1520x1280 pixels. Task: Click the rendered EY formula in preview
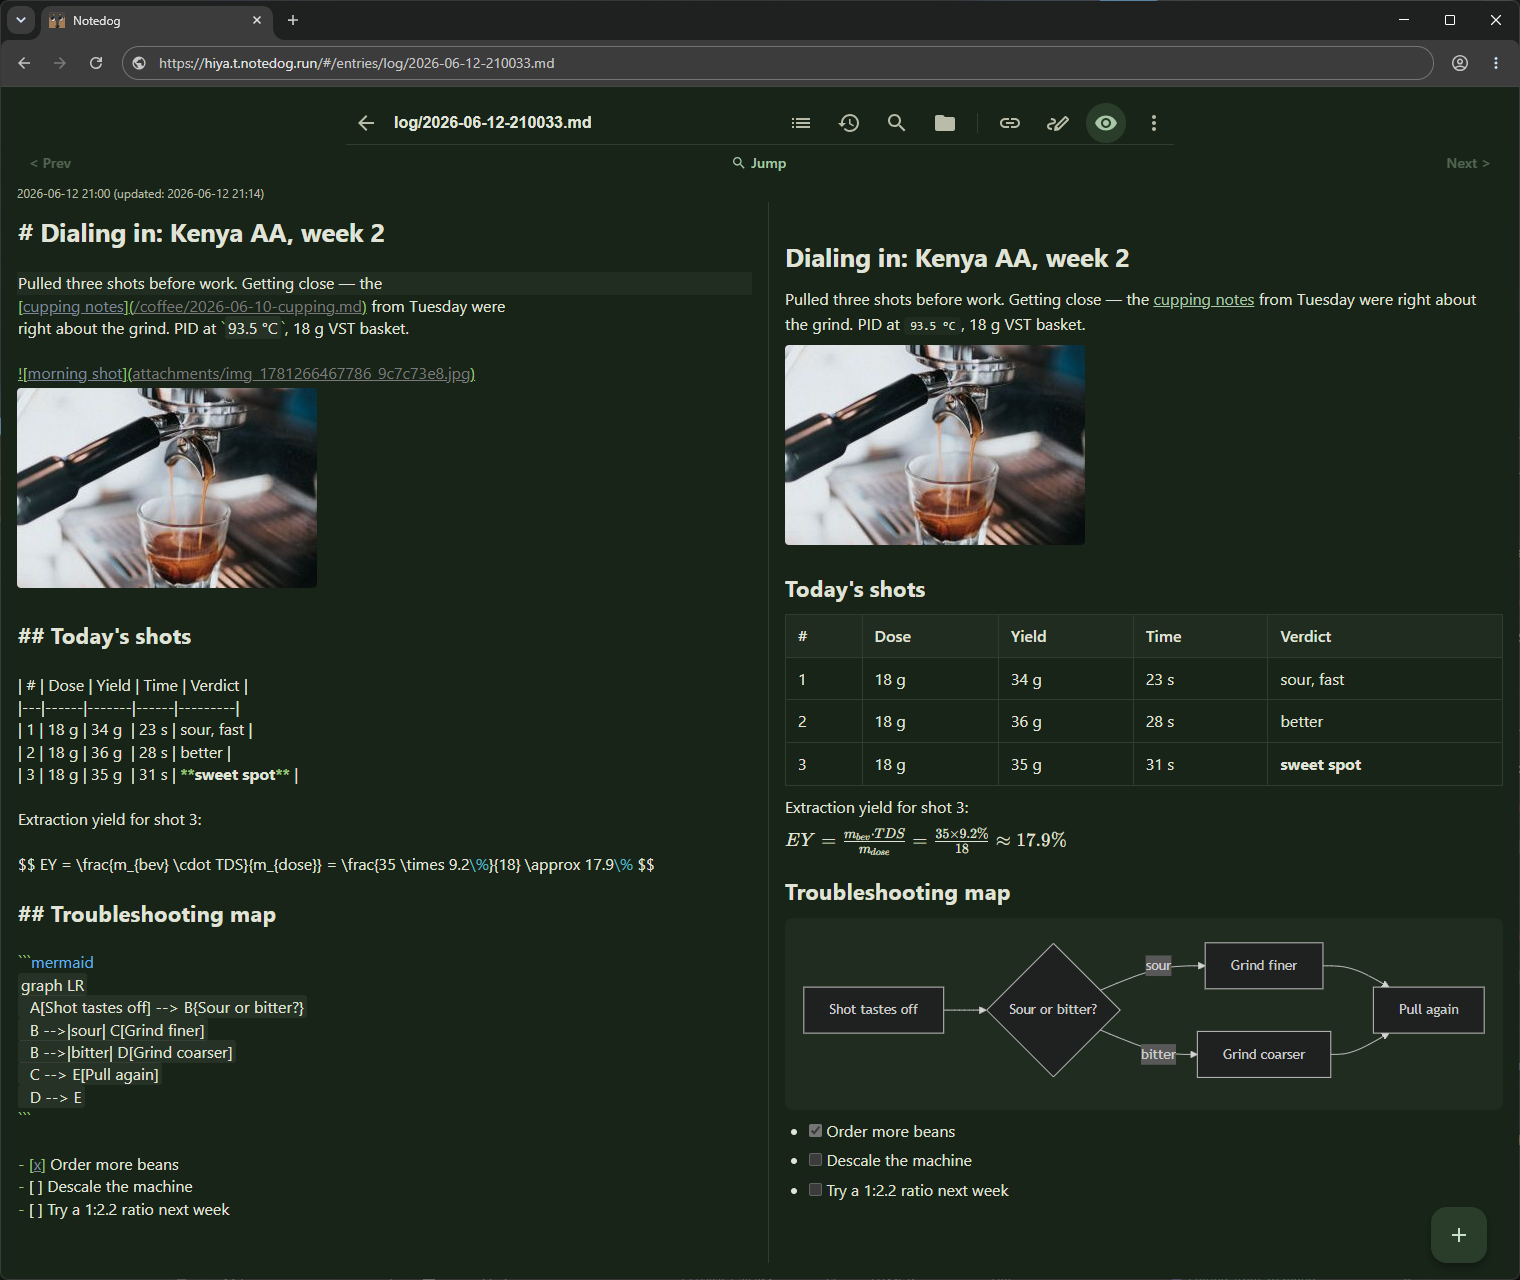point(926,840)
